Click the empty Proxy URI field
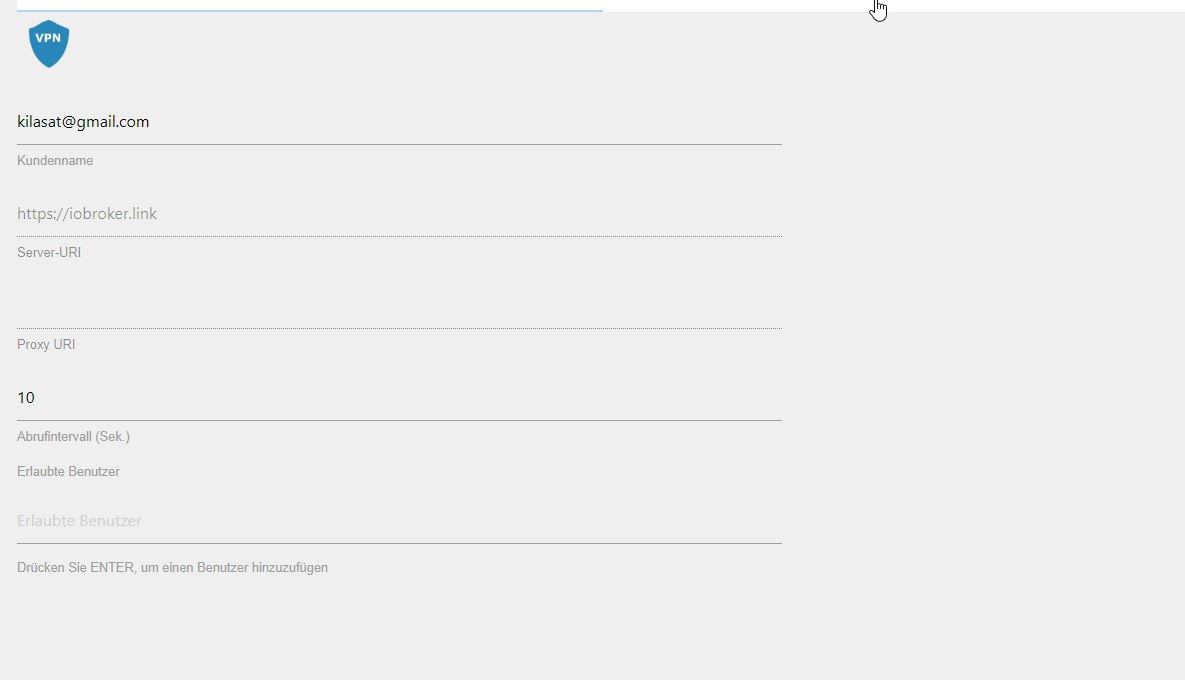This screenshot has height=680, width=1185. (x=399, y=307)
